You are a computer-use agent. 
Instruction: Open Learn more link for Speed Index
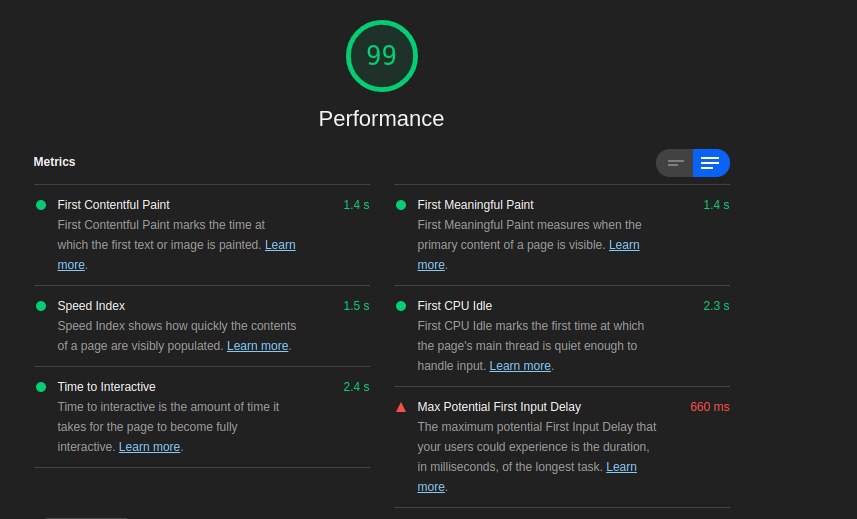click(257, 346)
